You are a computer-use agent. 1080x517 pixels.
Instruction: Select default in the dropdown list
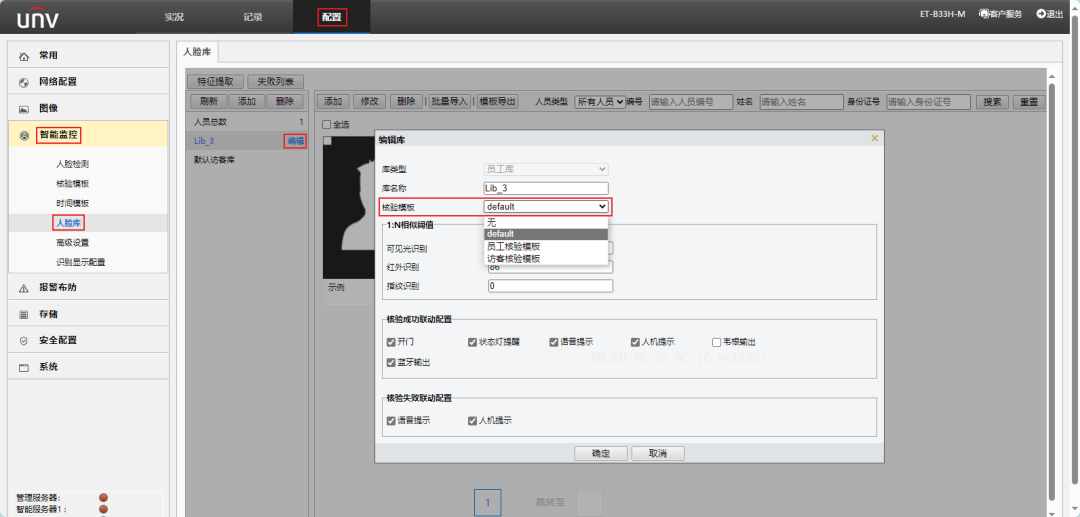pos(546,234)
